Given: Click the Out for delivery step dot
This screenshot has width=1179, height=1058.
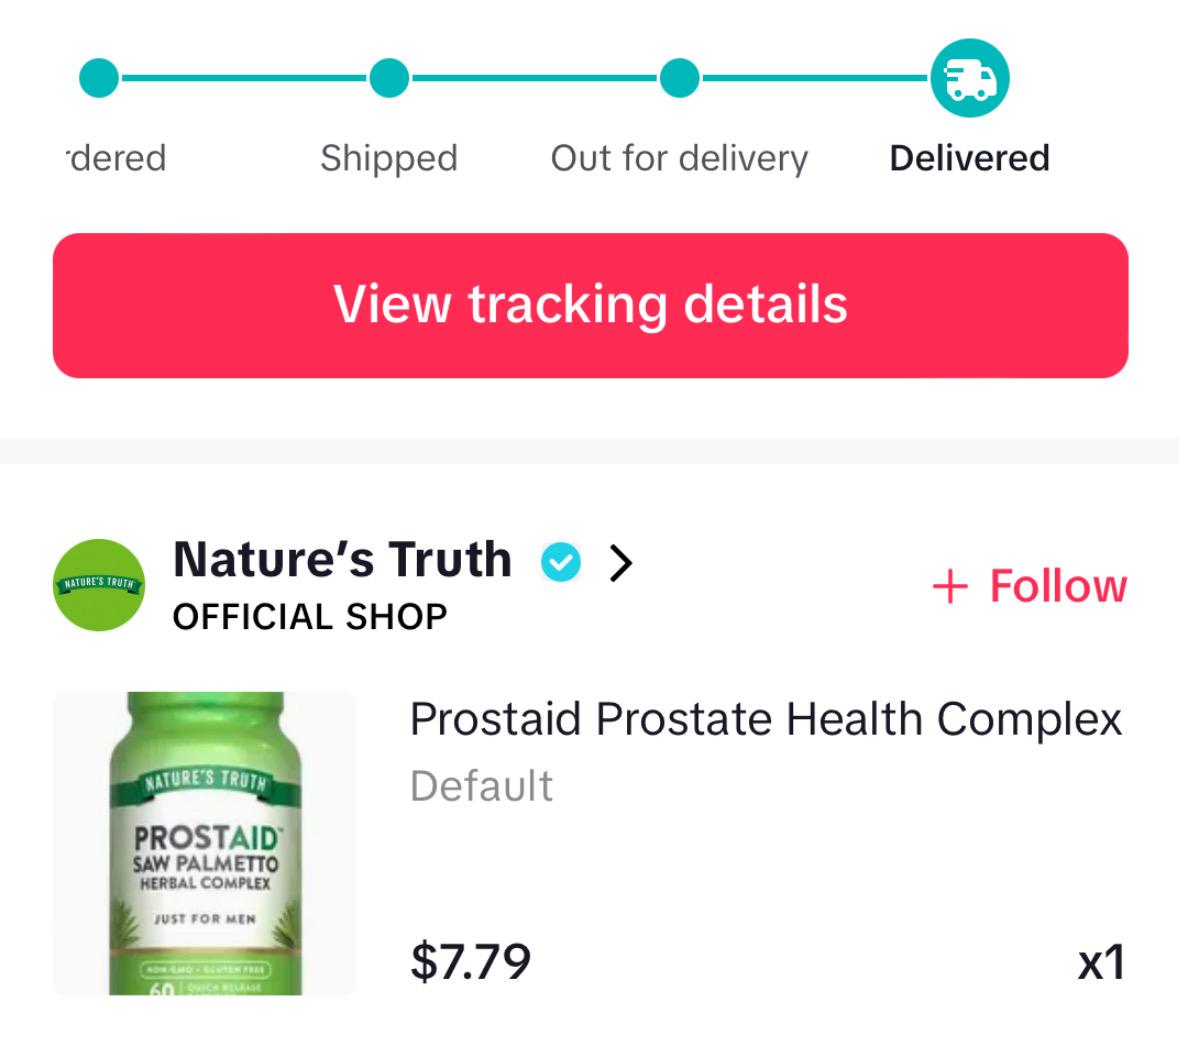Looking at the screenshot, I should coord(679,77).
